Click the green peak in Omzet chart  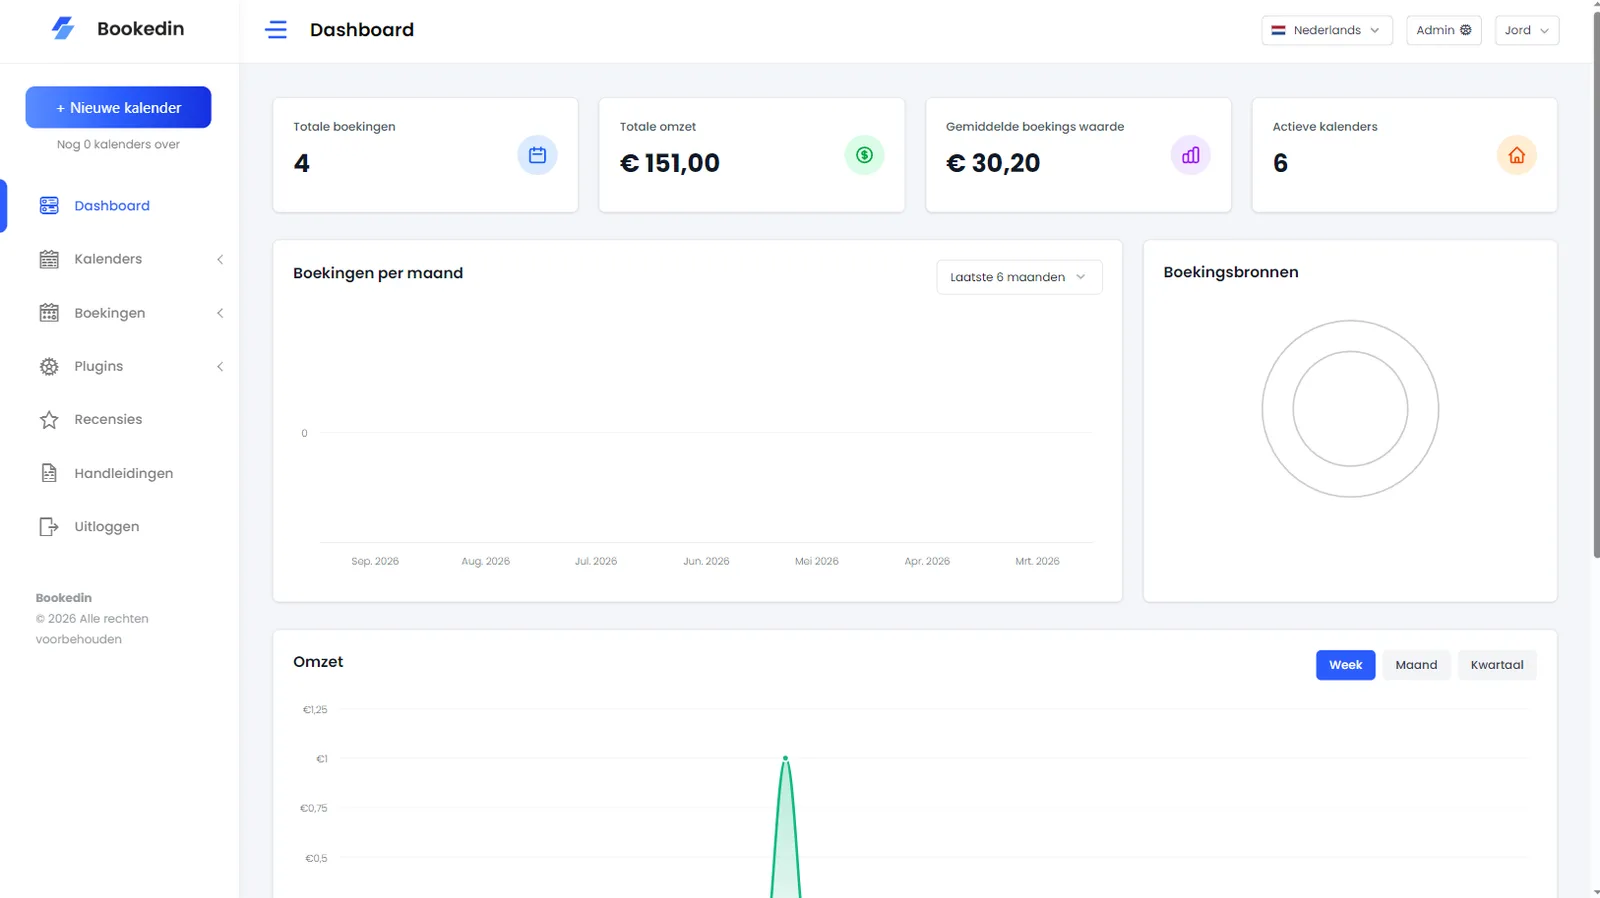(x=785, y=759)
